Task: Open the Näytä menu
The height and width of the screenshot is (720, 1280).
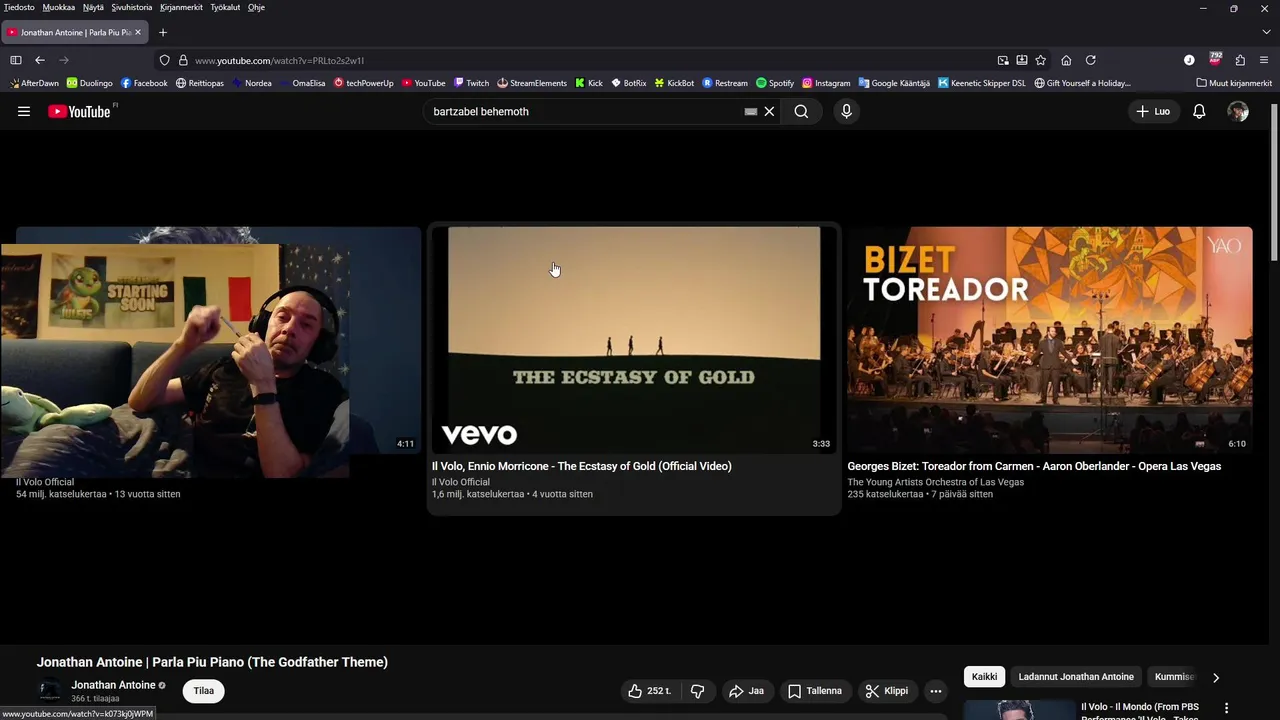Action: coord(93,7)
